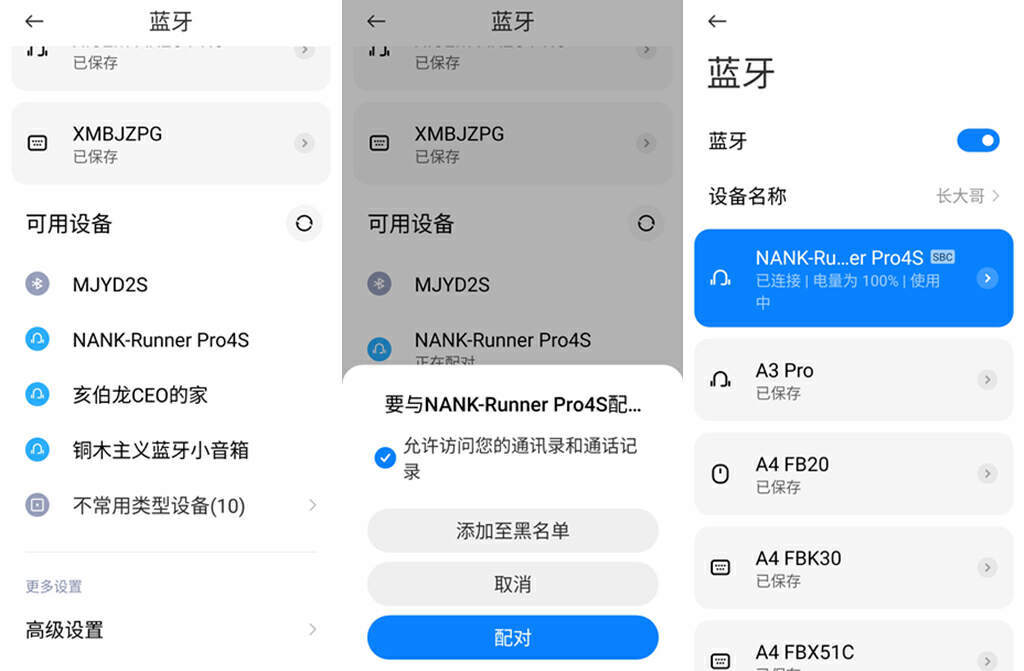Go back using left screen's back arrow
Screen dimensions: 1024x671
(35, 22)
